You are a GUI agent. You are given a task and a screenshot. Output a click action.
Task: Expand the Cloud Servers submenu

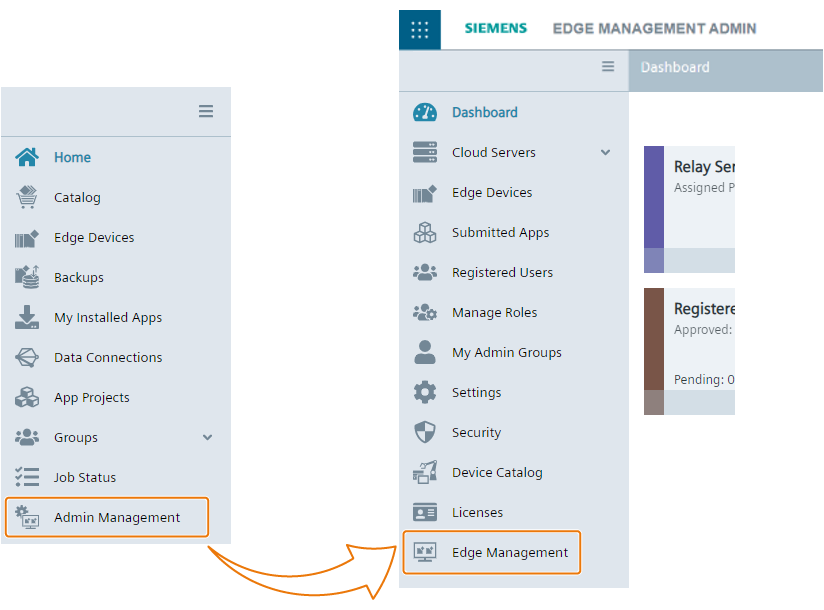pyautogui.click(x=606, y=152)
